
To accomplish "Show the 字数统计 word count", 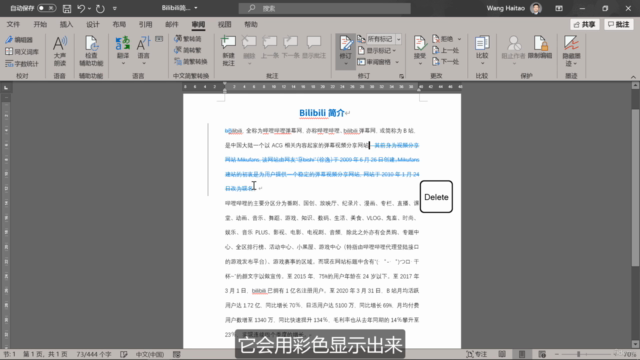I will click(22, 63).
